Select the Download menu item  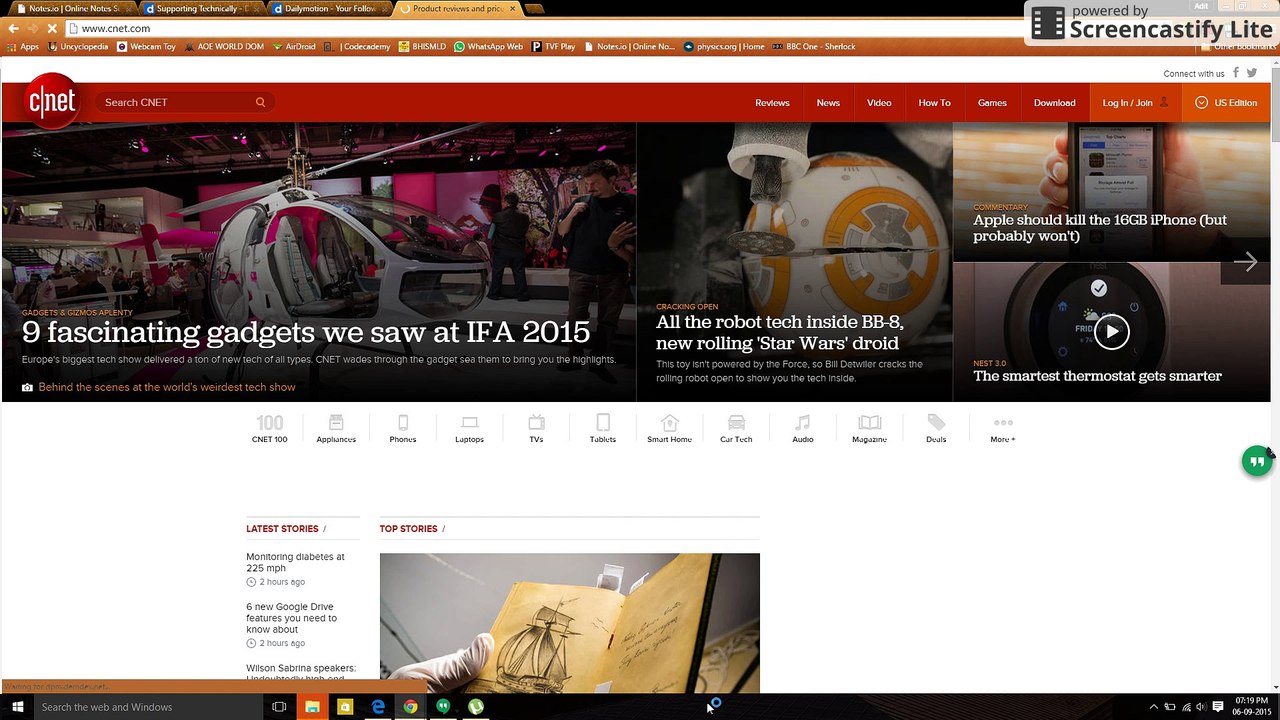(1055, 102)
